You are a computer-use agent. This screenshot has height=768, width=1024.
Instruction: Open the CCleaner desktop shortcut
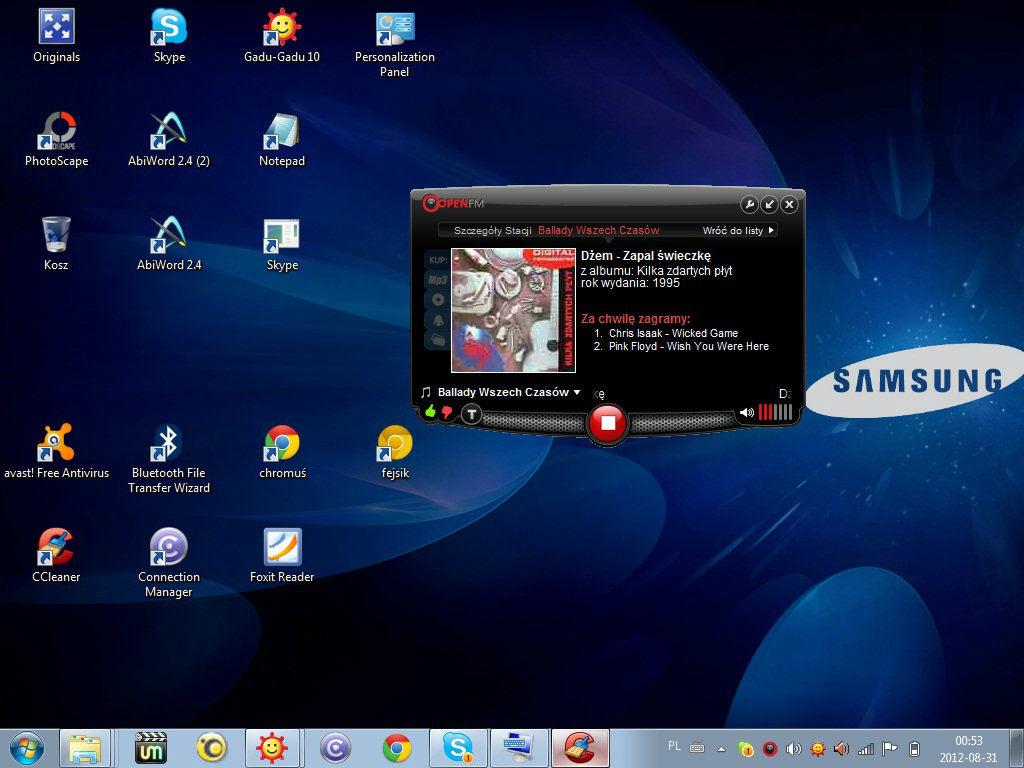56,555
